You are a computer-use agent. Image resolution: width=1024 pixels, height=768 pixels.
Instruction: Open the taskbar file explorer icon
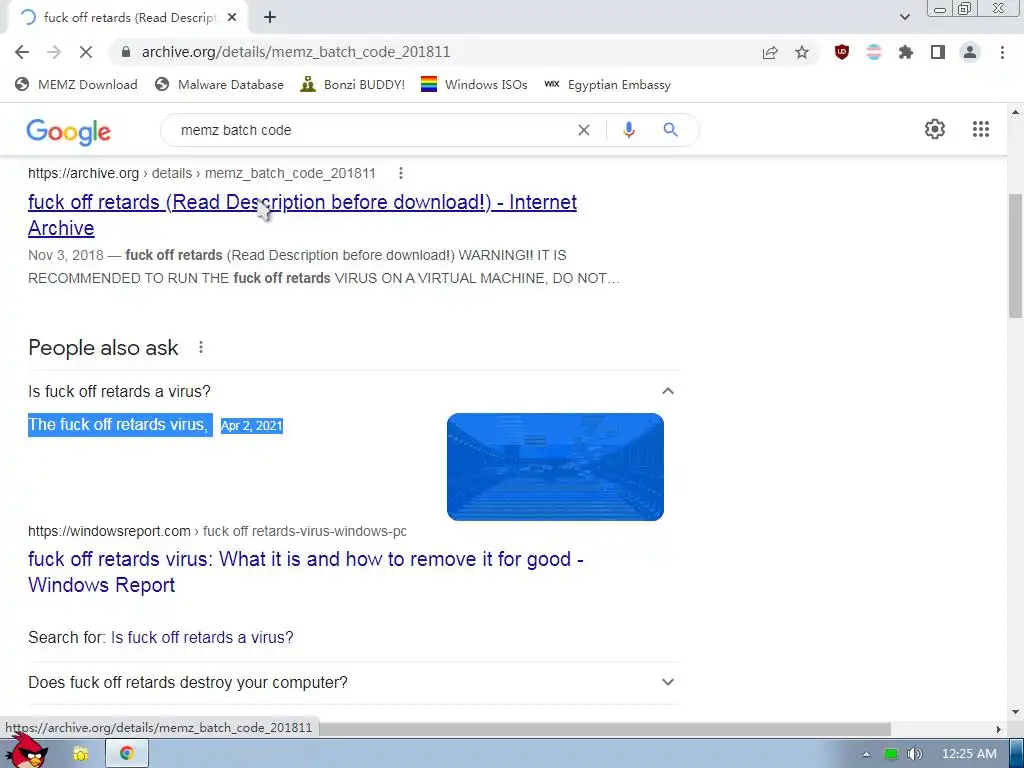(80, 754)
